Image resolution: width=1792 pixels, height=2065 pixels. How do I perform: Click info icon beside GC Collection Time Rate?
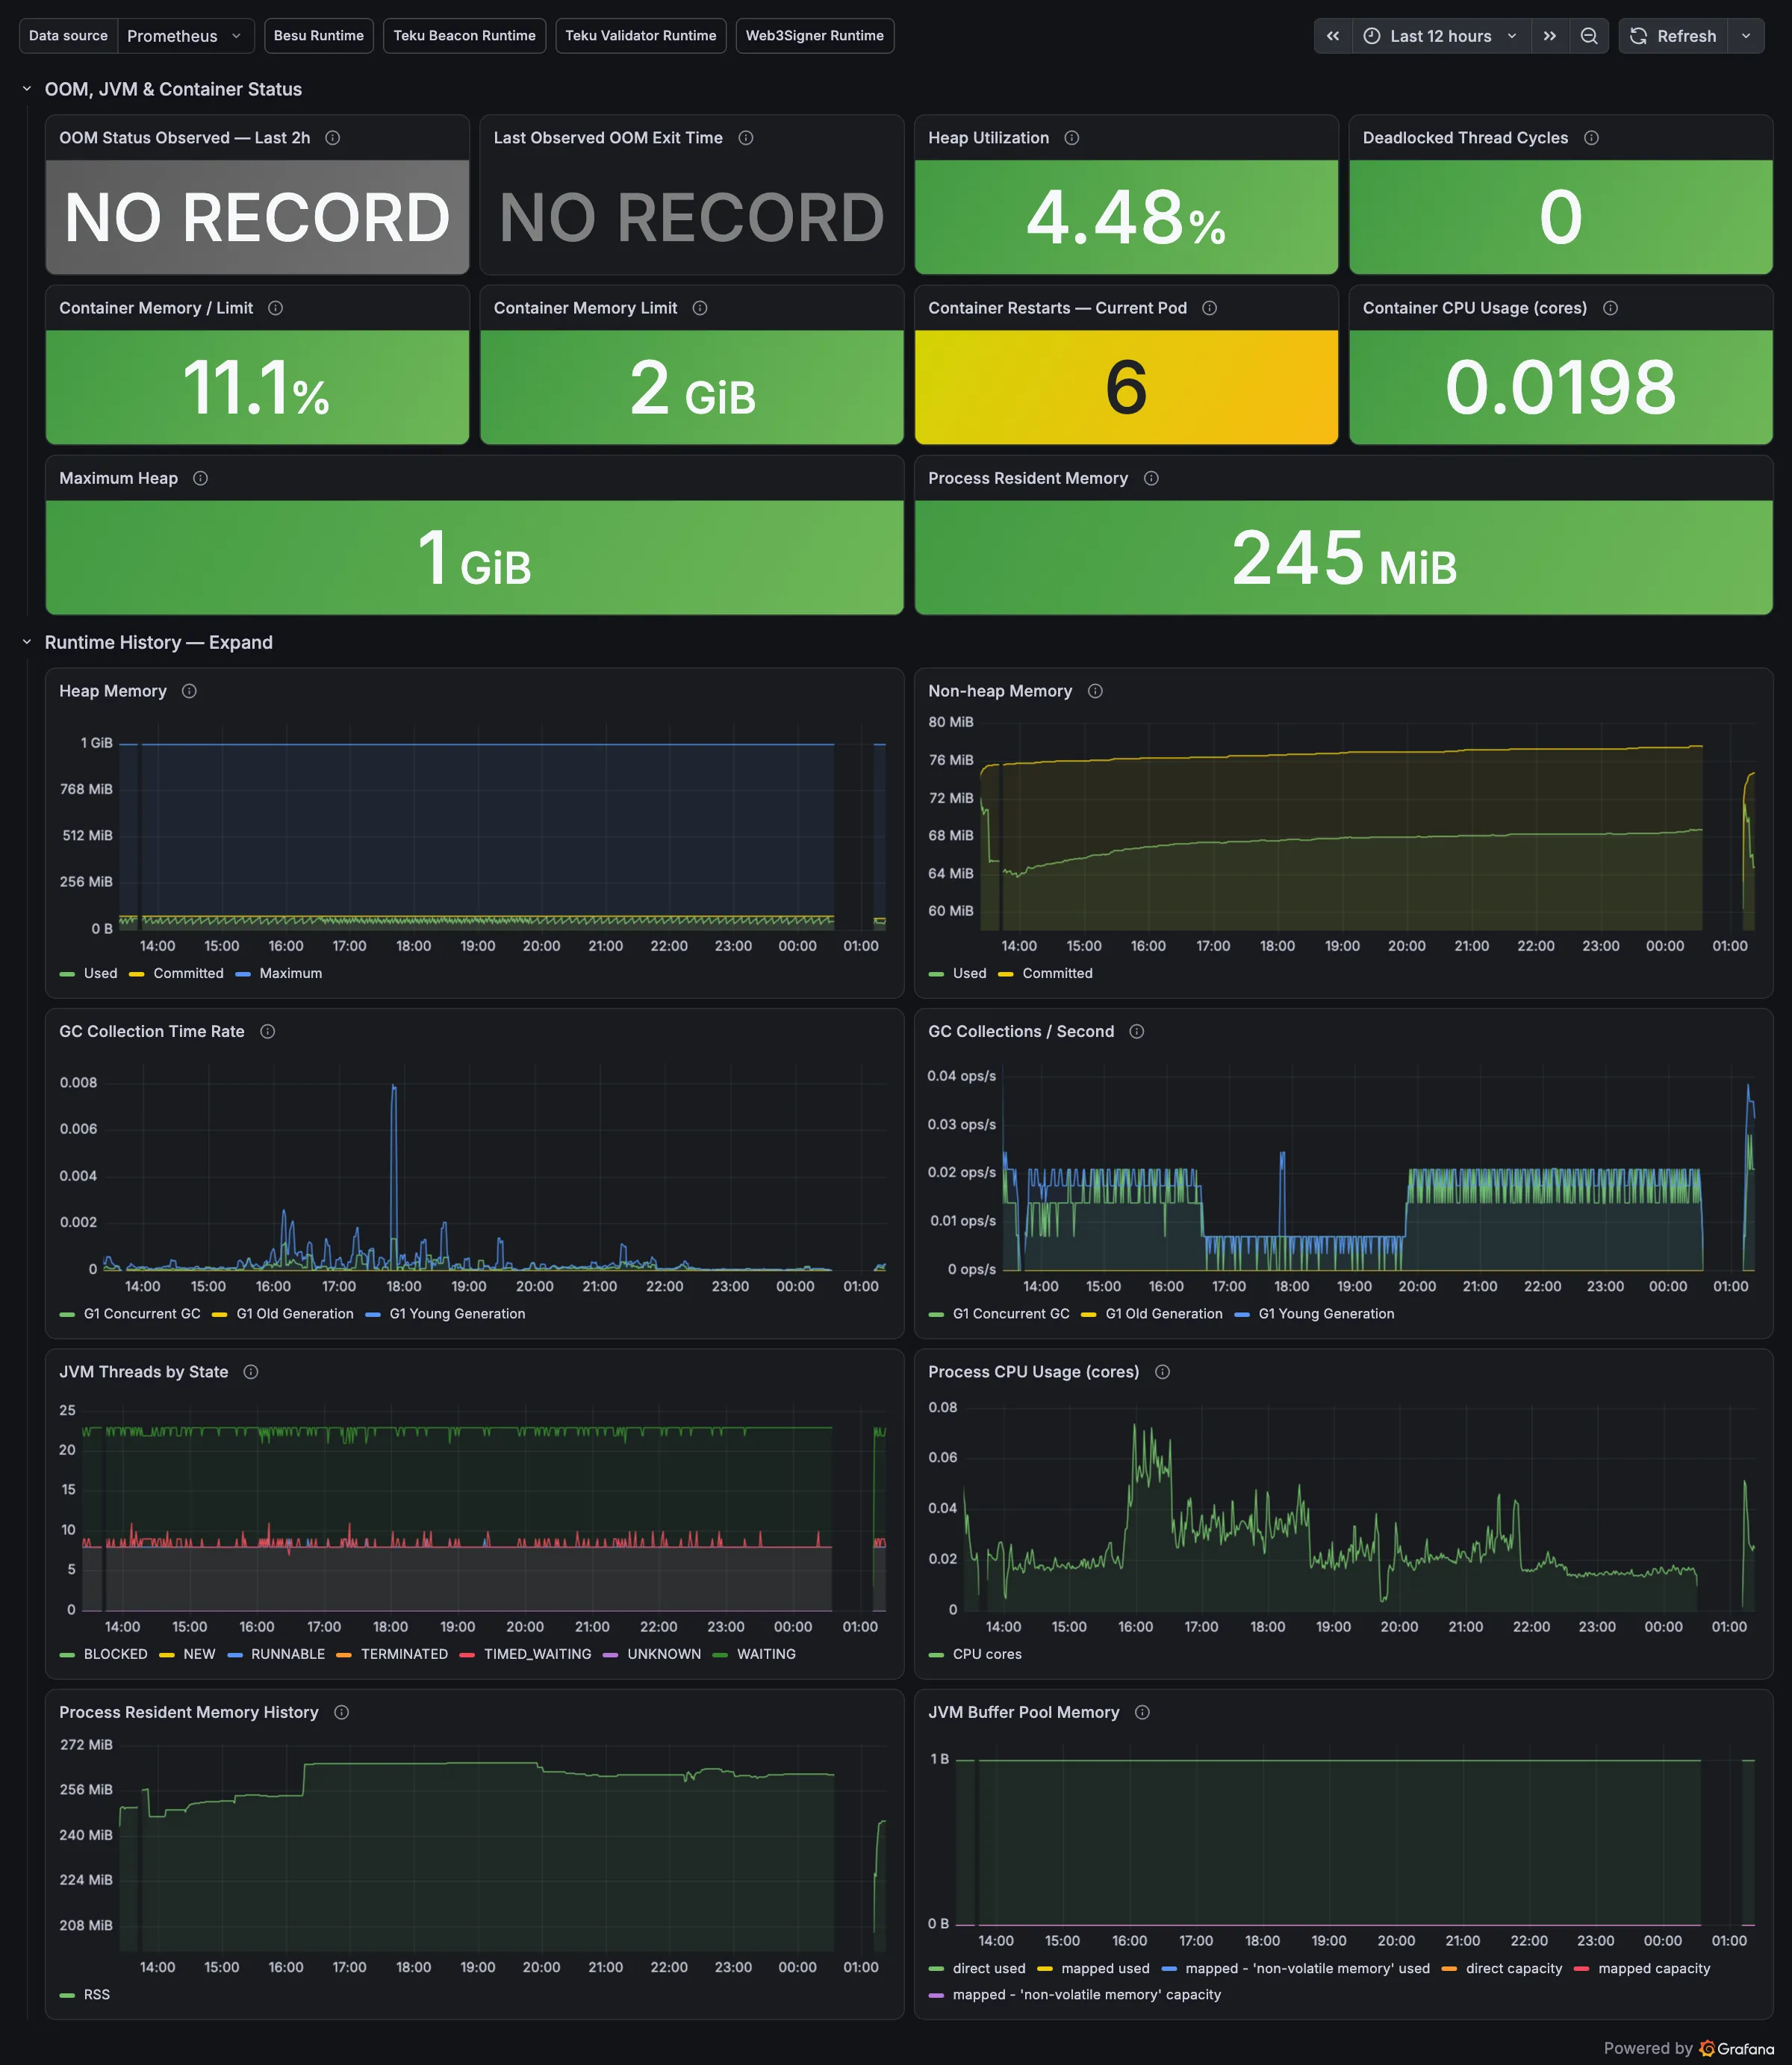[x=267, y=1031]
